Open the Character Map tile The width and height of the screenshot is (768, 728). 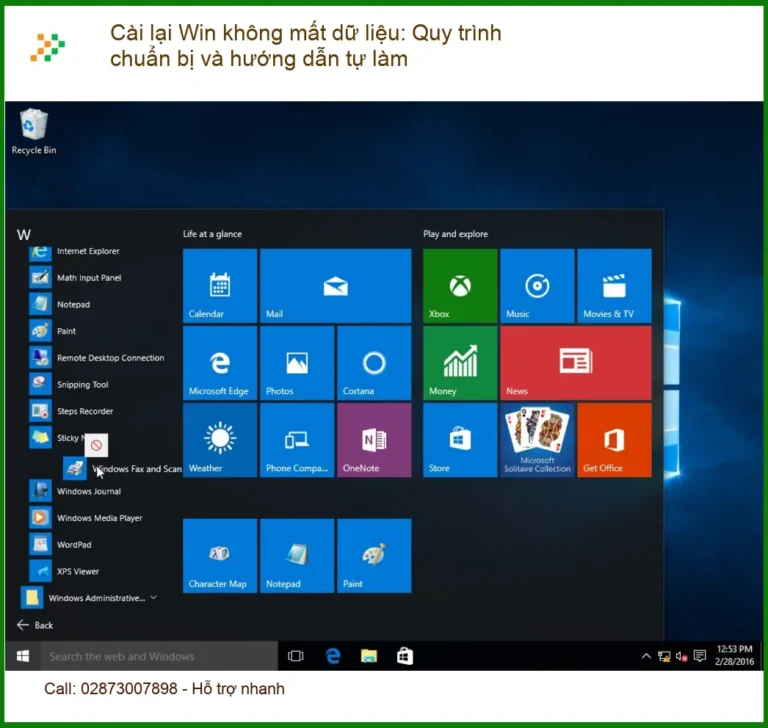click(x=220, y=556)
